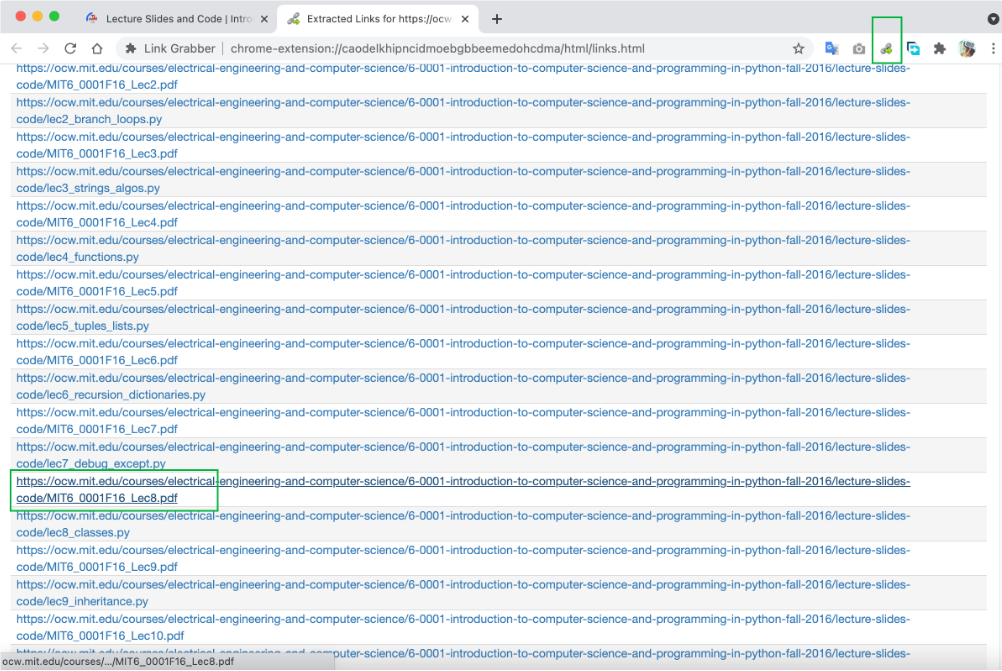Close the Lecture Slides and Code tab
This screenshot has height=671, width=1002.
click(x=264, y=19)
